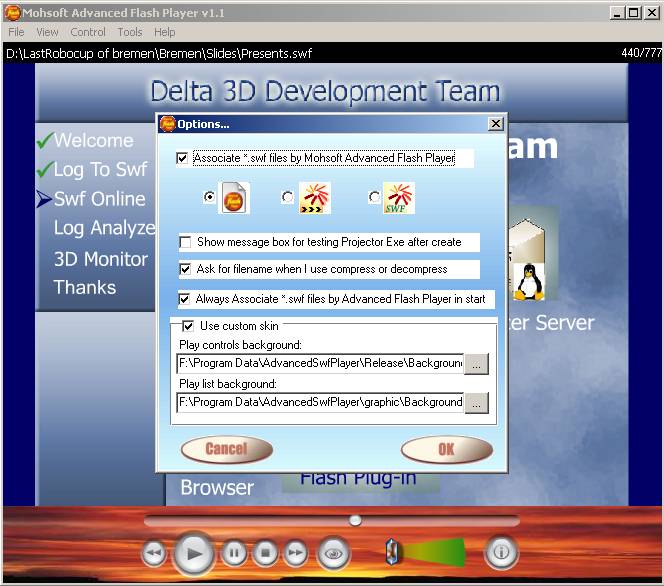
Task: Open the File menu
Action: (x=16, y=32)
